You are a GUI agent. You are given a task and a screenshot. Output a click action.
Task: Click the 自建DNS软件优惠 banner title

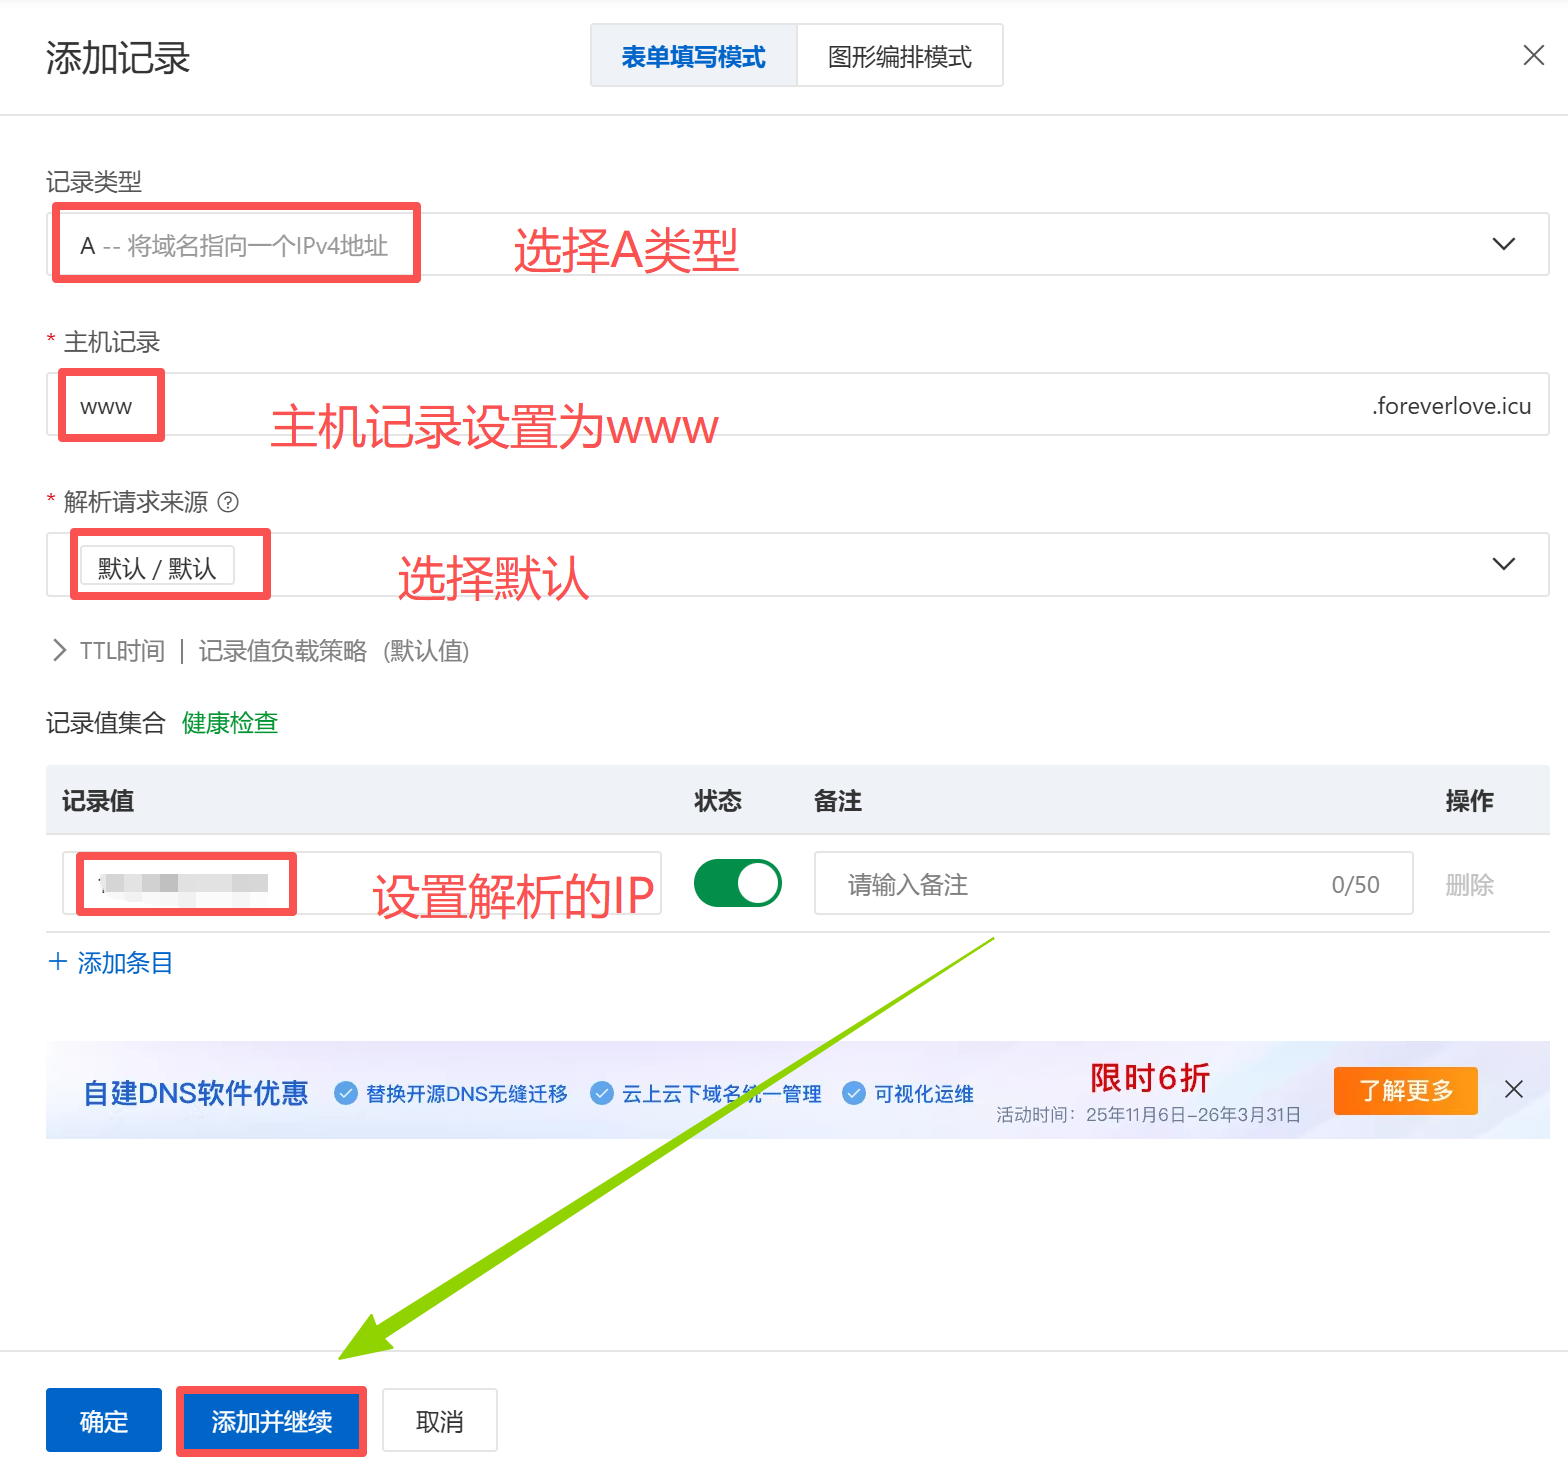(x=196, y=1093)
